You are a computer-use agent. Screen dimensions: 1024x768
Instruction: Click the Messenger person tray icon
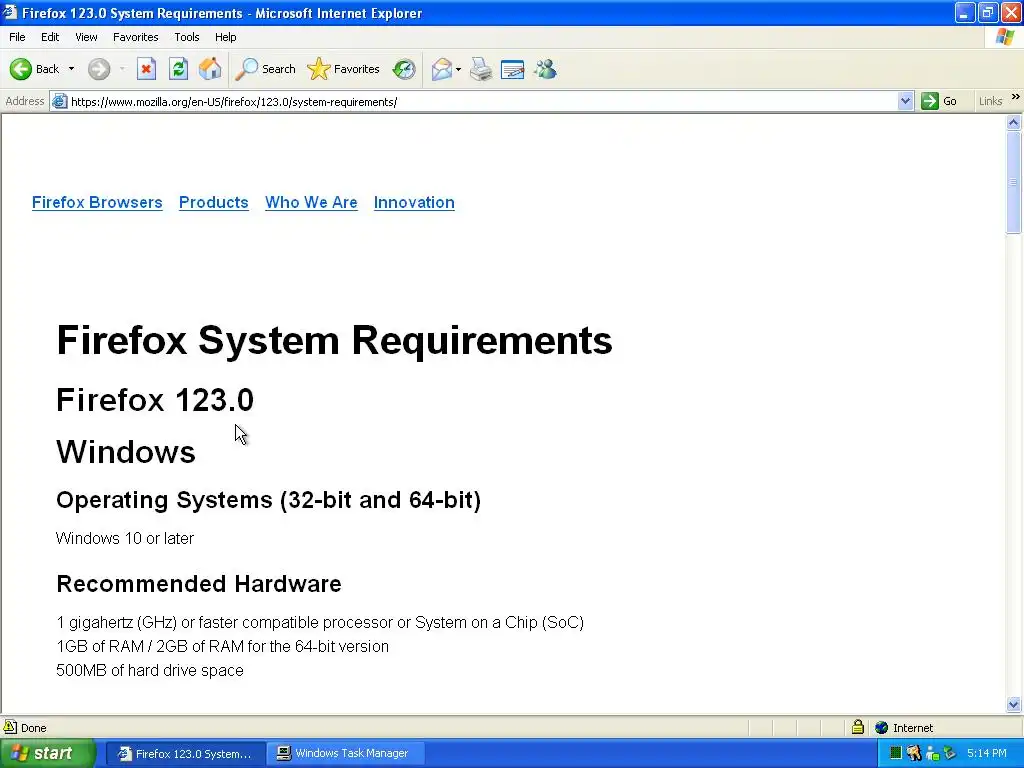(x=932, y=753)
